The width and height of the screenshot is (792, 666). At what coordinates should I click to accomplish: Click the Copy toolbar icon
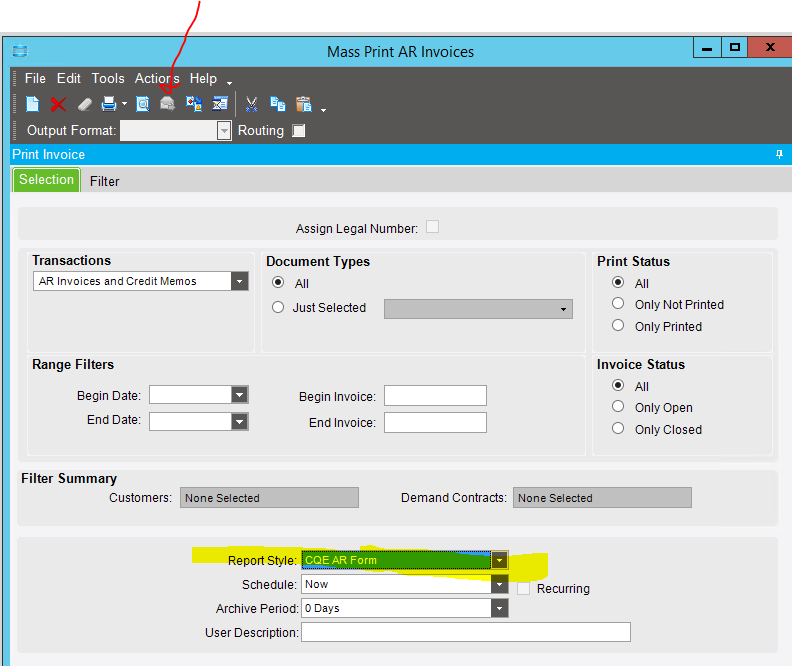pyautogui.click(x=277, y=104)
